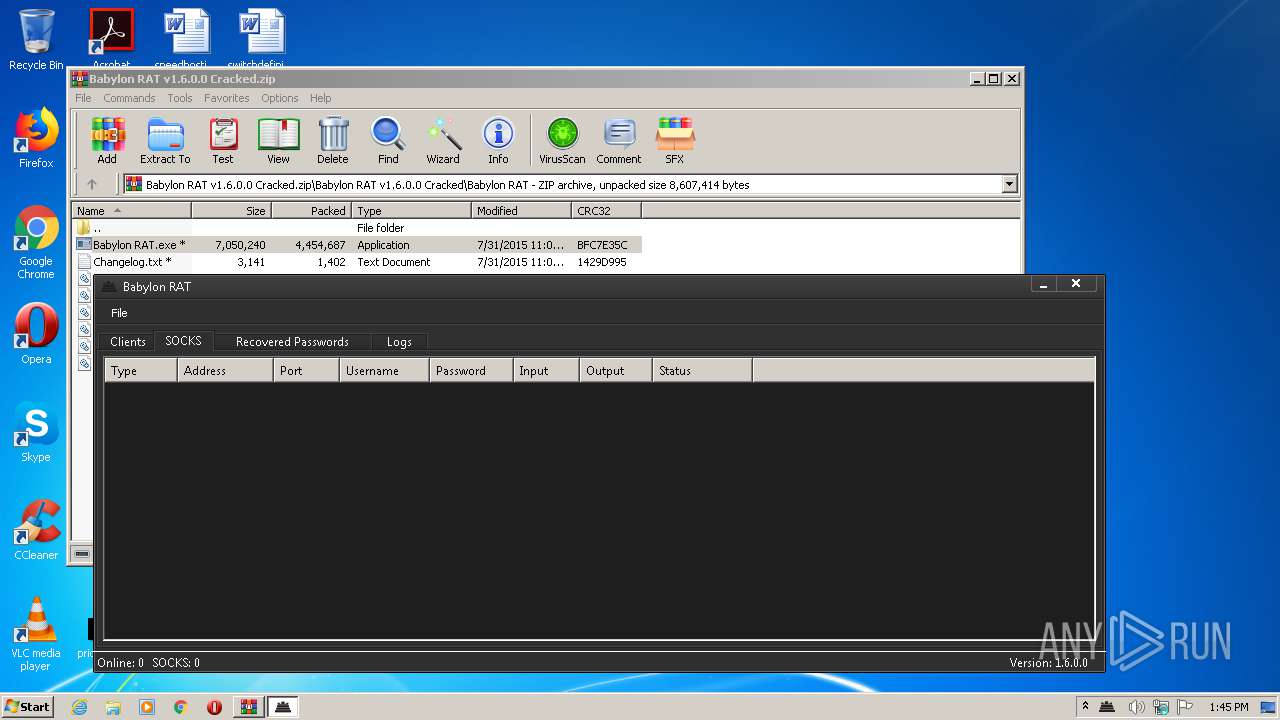Switch to the Logs tab
The height and width of the screenshot is (720, 1280).
(399, 341)
